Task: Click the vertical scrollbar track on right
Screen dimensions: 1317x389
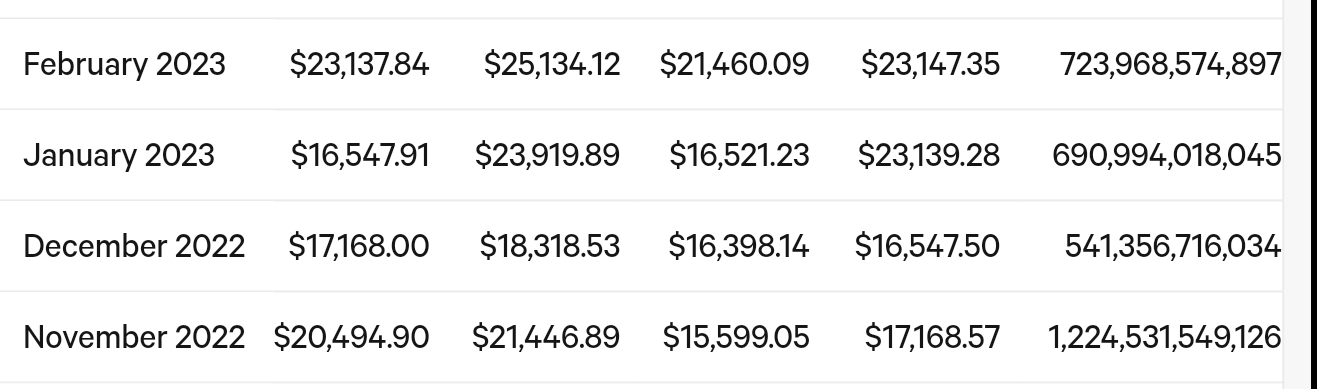Action: click(x=1300, y=194)
